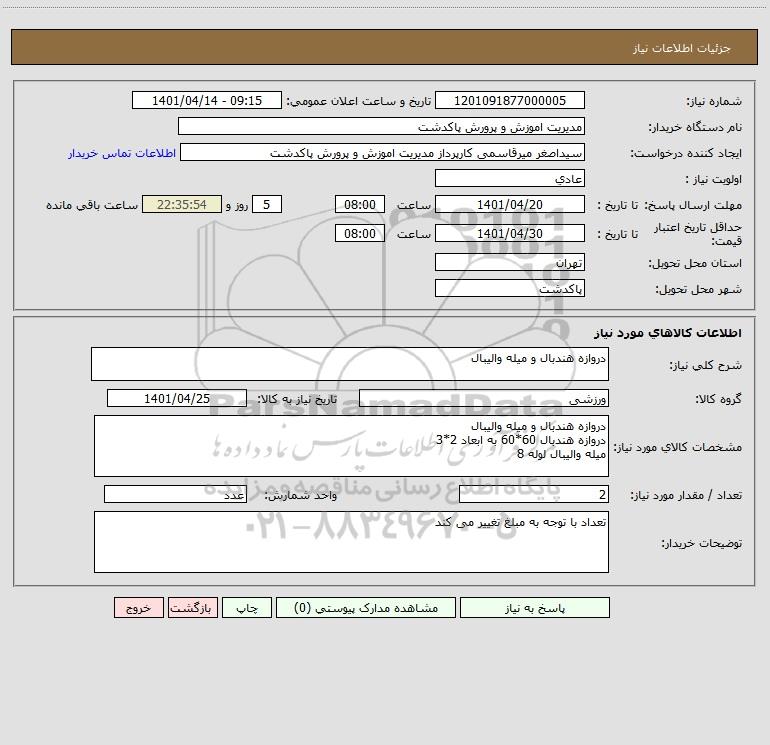Click the تاریخ و ساعت اعلان عمومی label
This screenshot has height=745, width=770.
coord(359,101)
